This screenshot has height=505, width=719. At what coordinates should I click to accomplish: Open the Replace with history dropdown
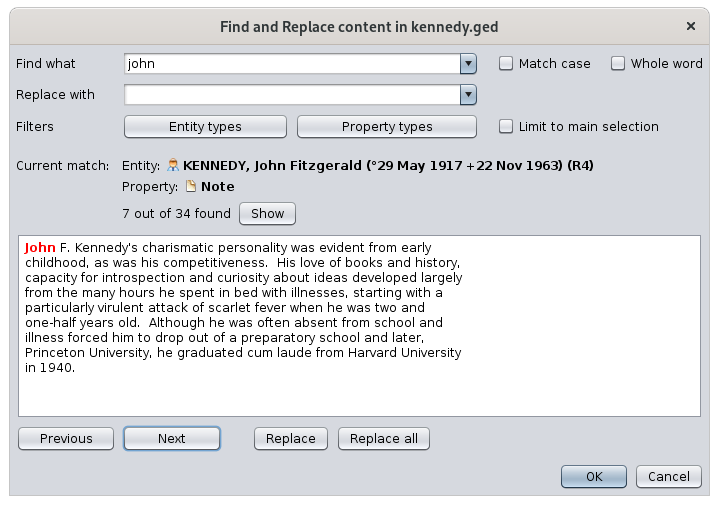pyautogui.click(x=468, y=95)
